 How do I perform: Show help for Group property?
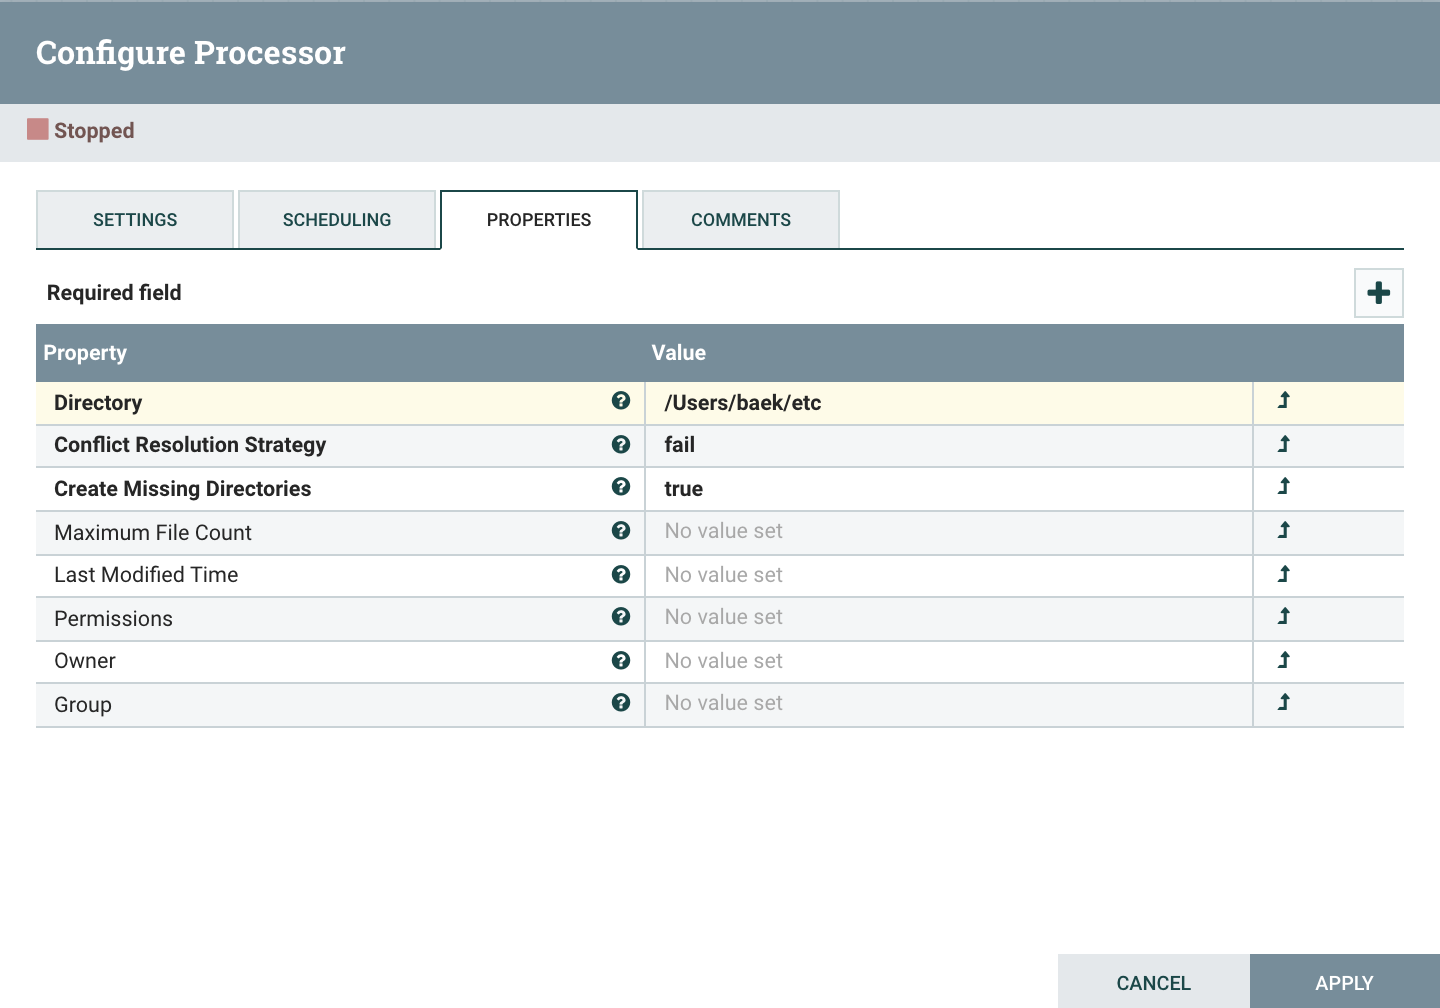pyautogui.click(x=621, y=703)
